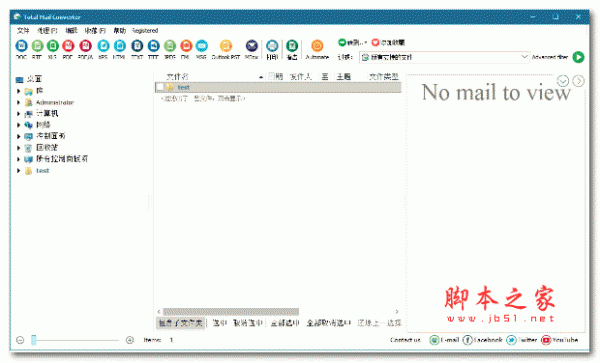This screenshot has height=363, width=600.
Task: Zoom out with minus icon
Action: (20, 340)
